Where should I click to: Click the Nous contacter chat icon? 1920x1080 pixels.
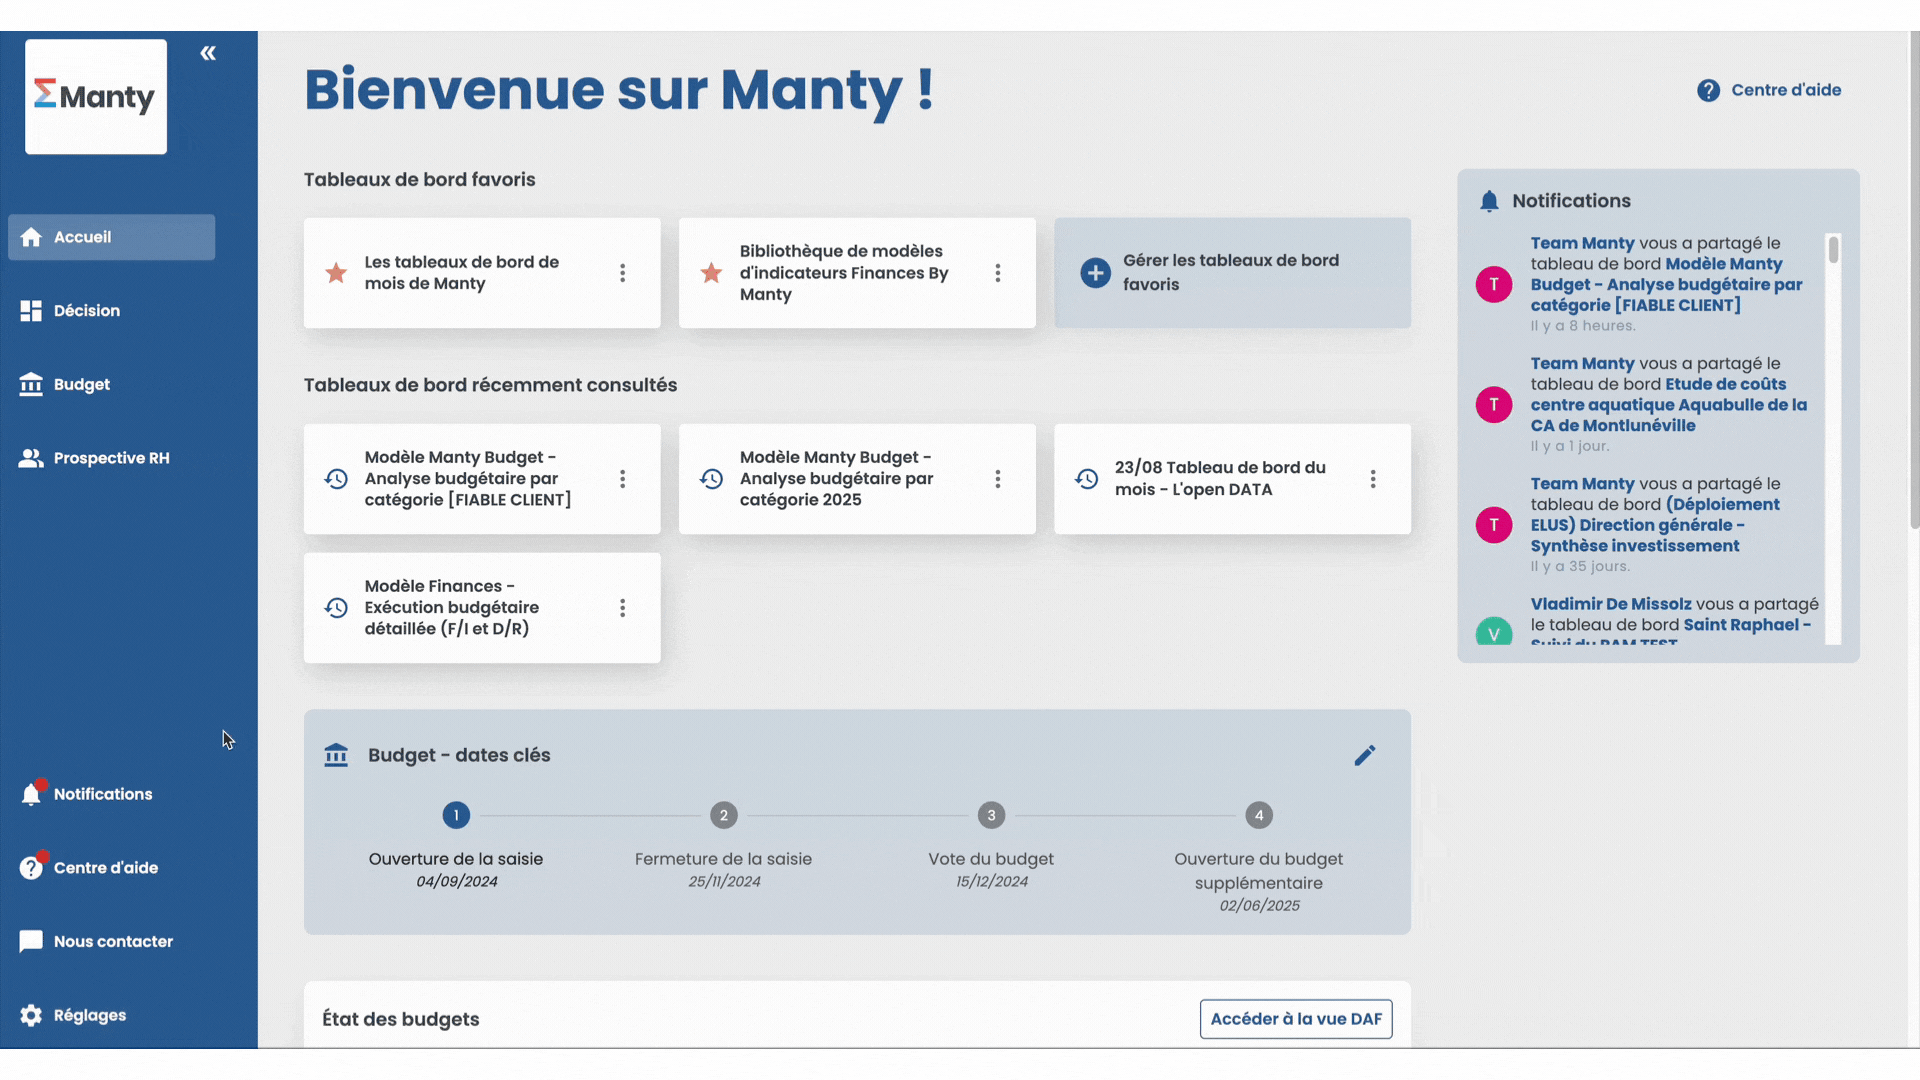coord(31,942)
